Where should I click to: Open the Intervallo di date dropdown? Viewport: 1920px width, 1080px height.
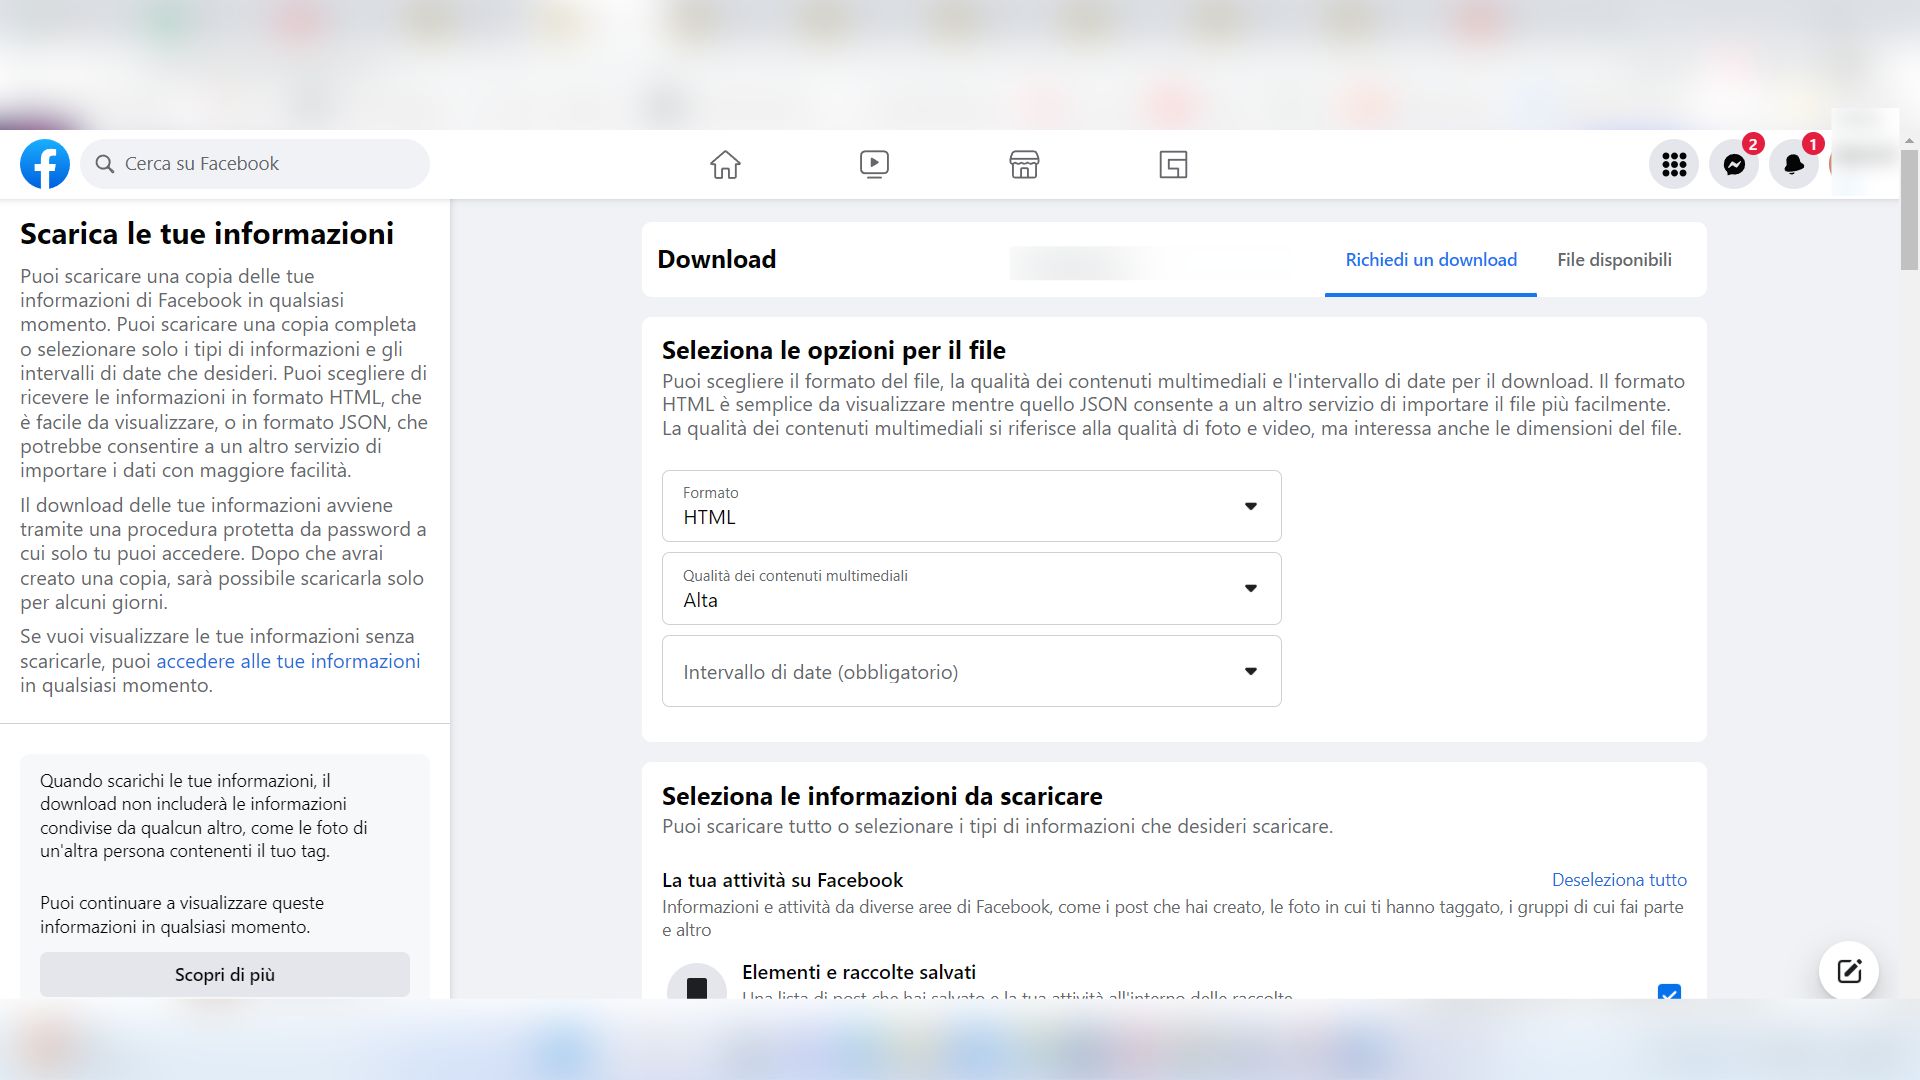[x=971, y=672]
